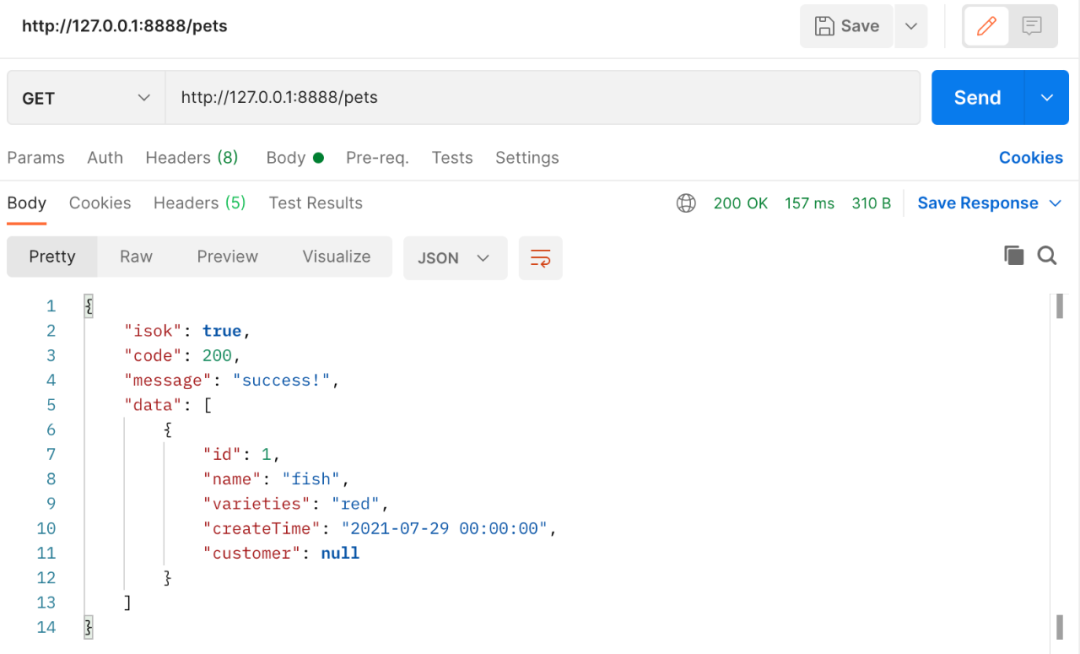The image size is (1080, 654).
Task: Select the Pretty view mode
Action: (52, 257)
